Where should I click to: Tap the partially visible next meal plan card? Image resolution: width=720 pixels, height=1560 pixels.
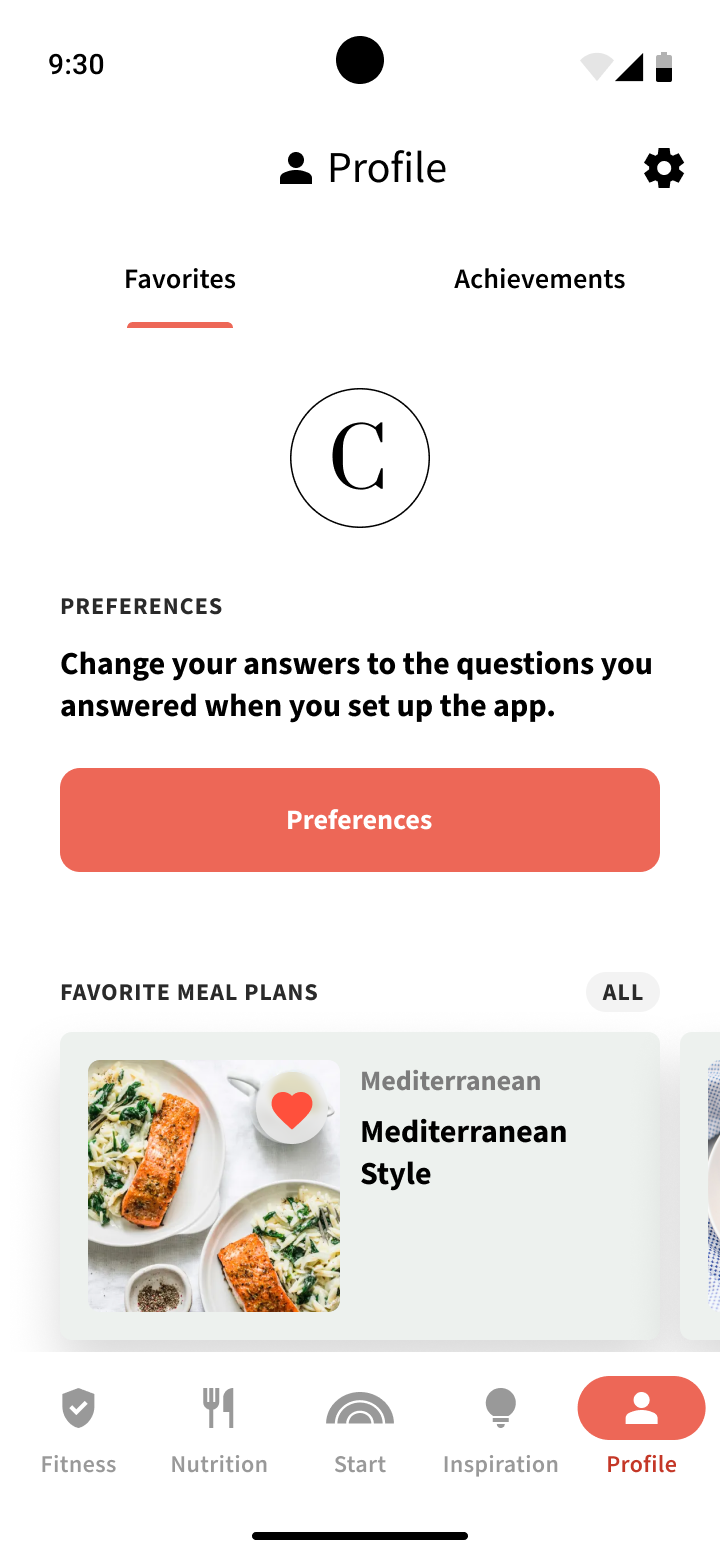[702, 1186]
